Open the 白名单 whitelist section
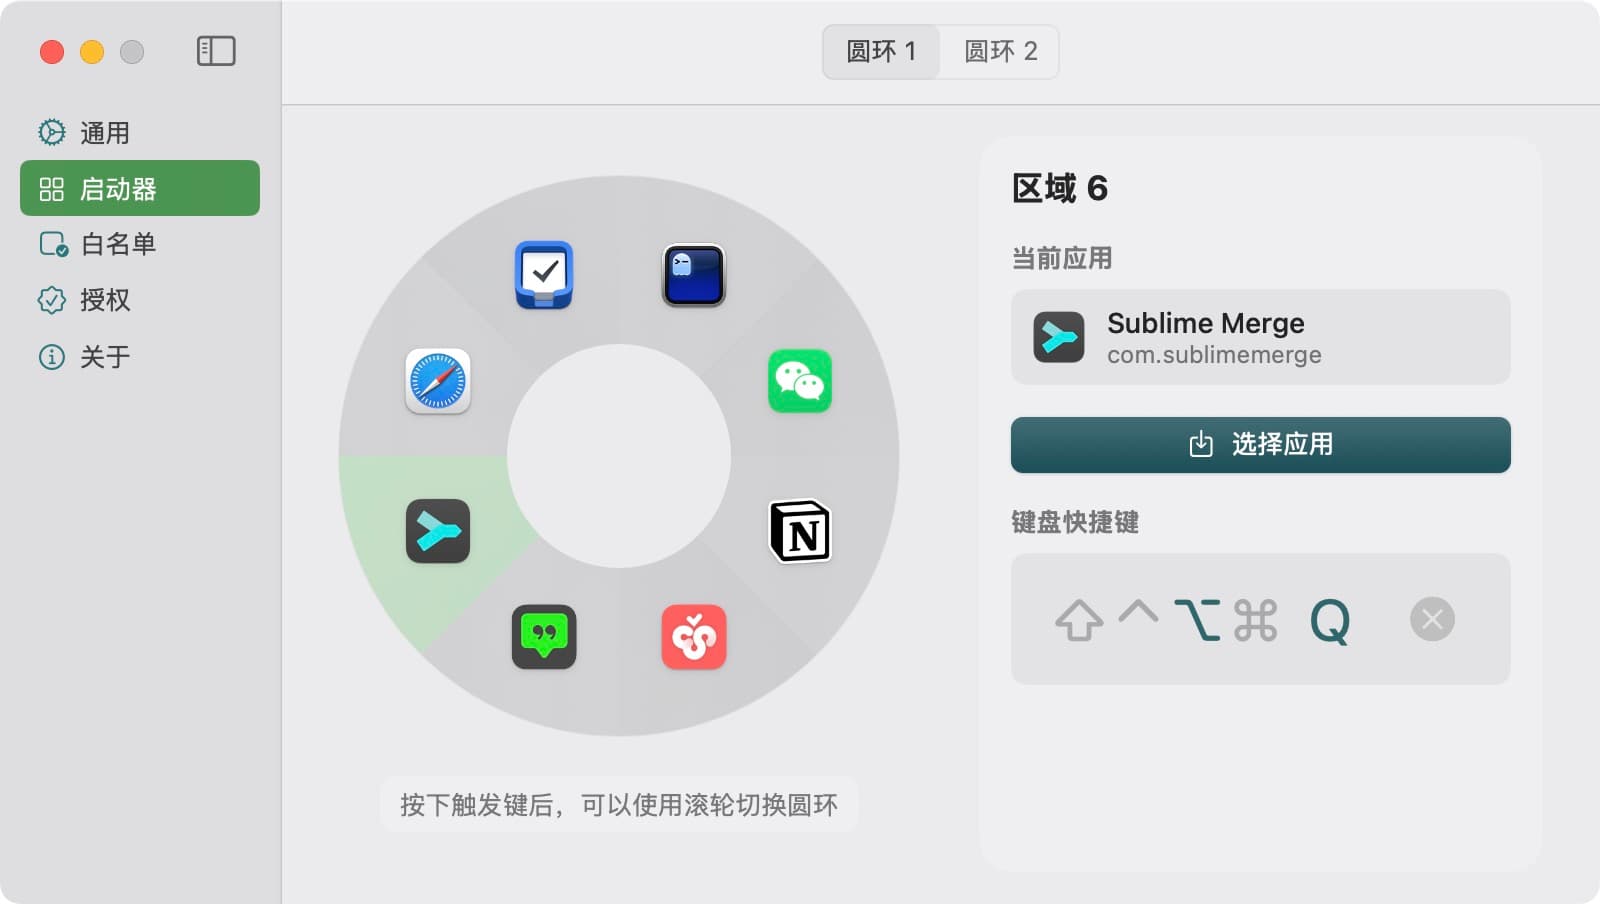Screen dimensions: 1600x904 tap(140, 244)
